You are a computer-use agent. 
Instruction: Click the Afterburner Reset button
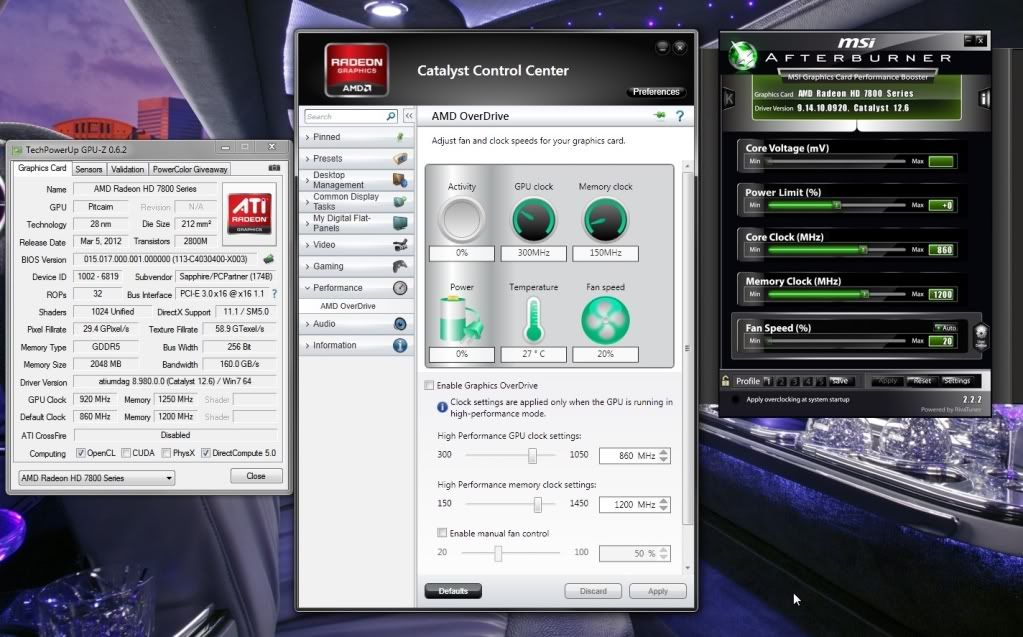(x=922, y=381)
